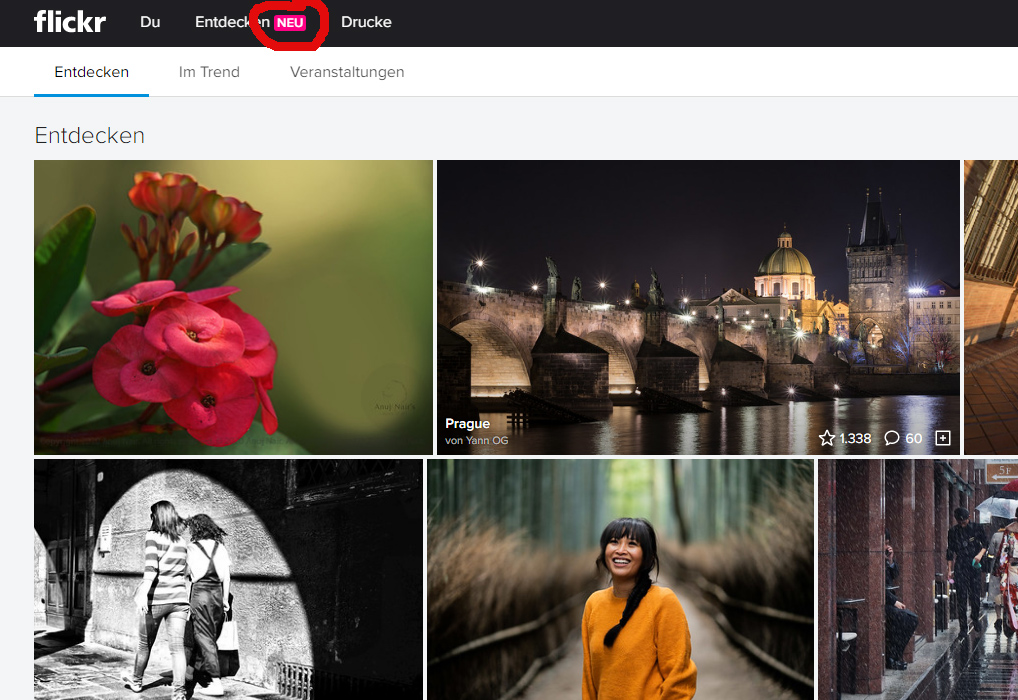The width and height of the screenshot is (1018, 700).
Task: Fave the Prague photo with the star icon
Action: 826,438
